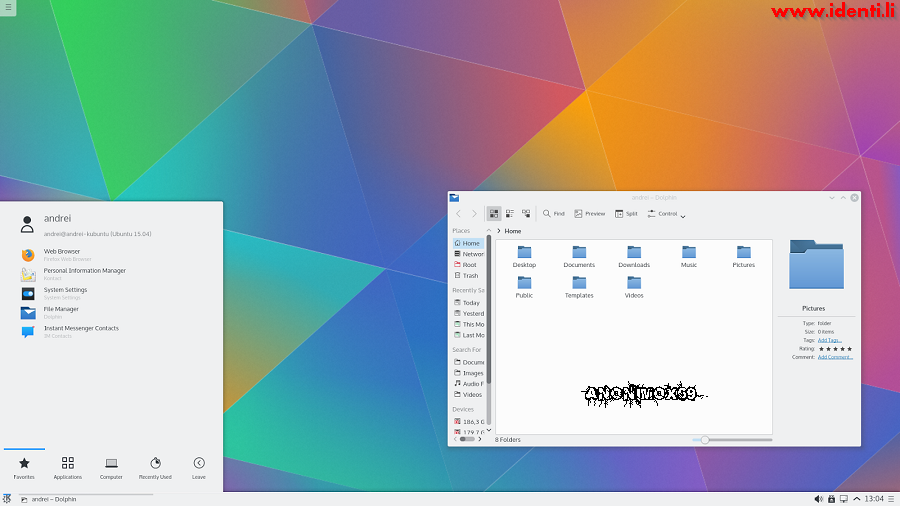
Task: Open the Leave tab
Action: click(x=199, y=468)
